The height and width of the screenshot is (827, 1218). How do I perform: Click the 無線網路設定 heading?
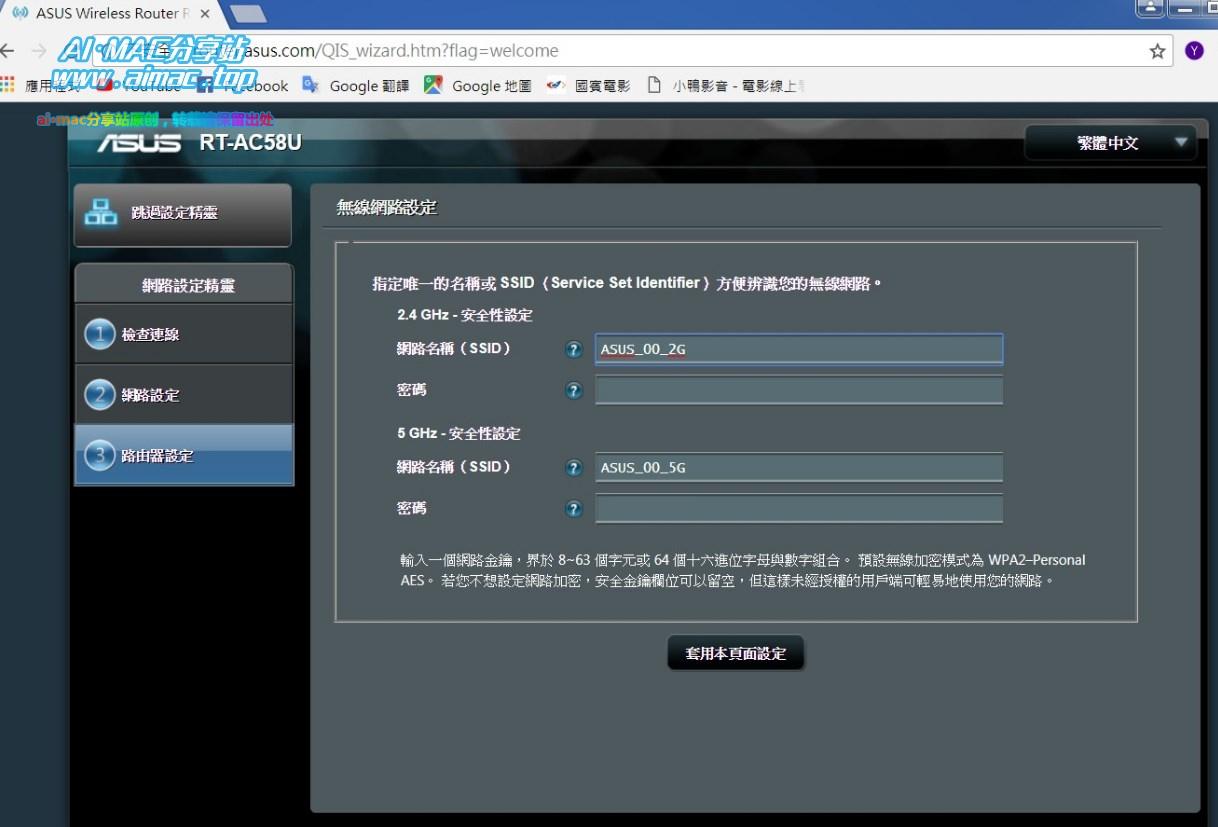(x=387, y=208)
